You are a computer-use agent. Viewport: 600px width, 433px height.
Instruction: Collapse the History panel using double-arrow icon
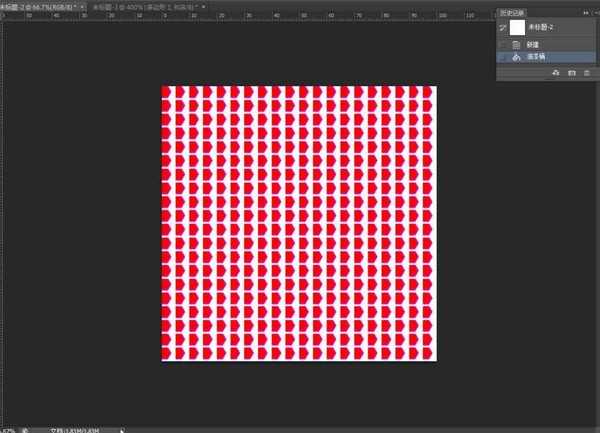586,12
